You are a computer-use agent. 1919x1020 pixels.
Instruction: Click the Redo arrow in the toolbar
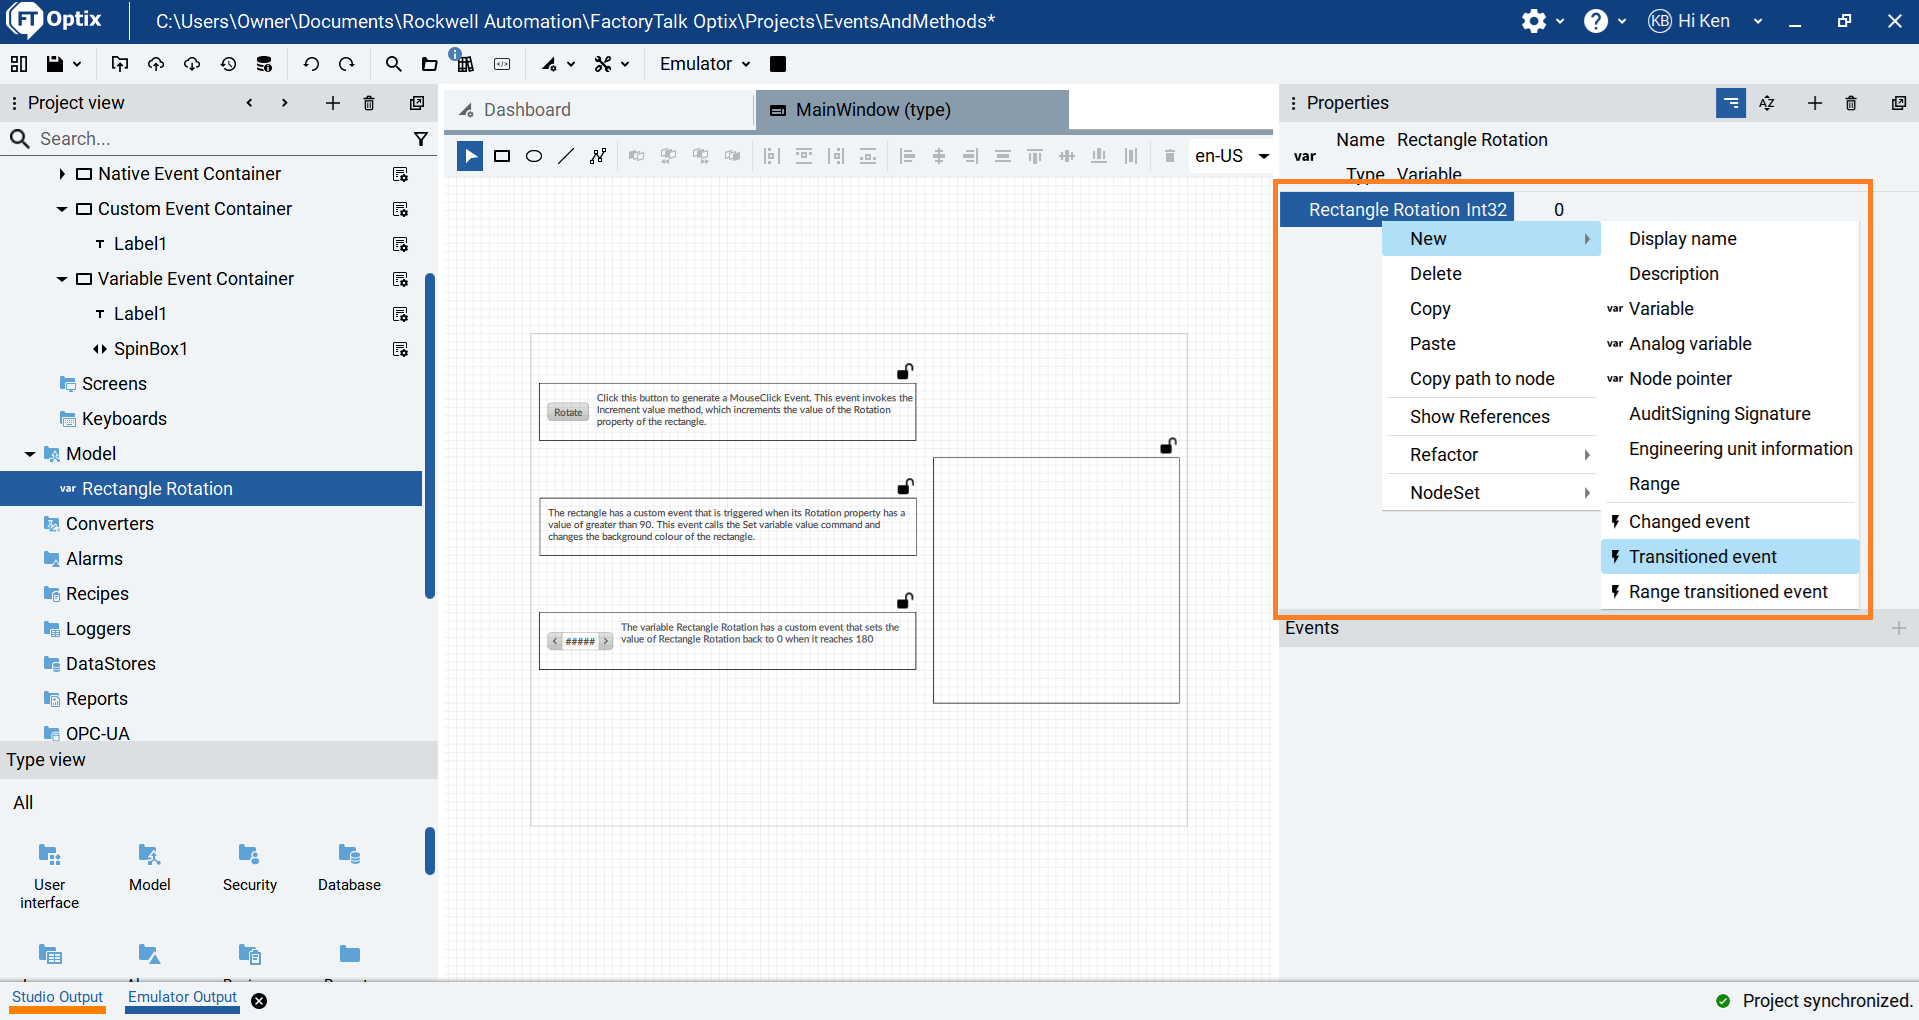[347, 64]
